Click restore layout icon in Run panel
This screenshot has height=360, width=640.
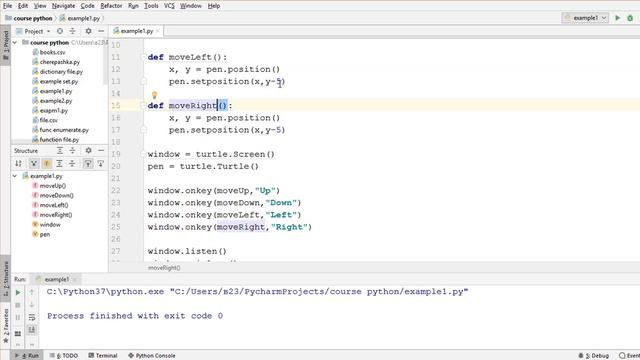point(18,333)
